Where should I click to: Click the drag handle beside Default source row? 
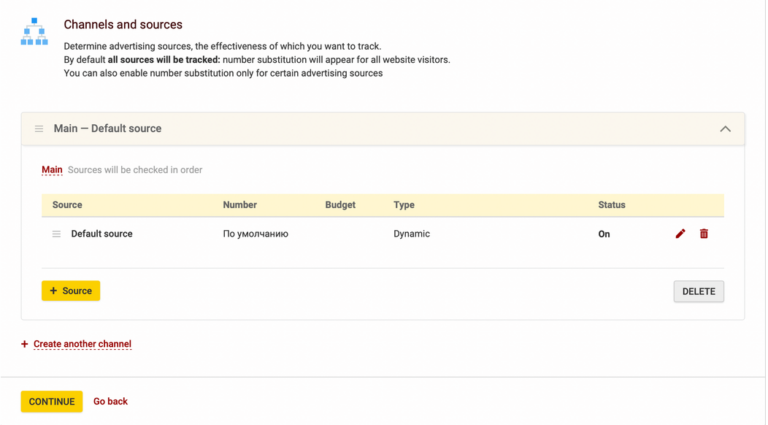click(x=57, y=234)
